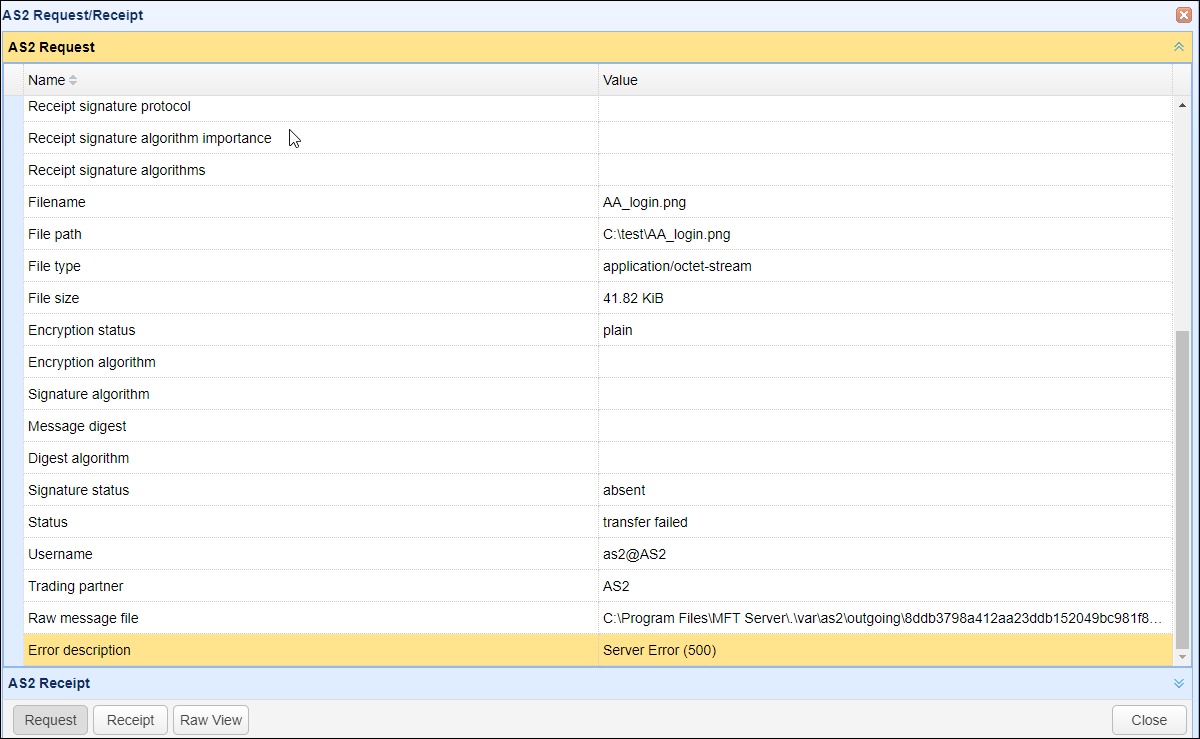The width and height of the screenshot is (1200, 739).
Task: Click the Close button at the bottom
Action: pyautogui.click(x=1149, y=720)
